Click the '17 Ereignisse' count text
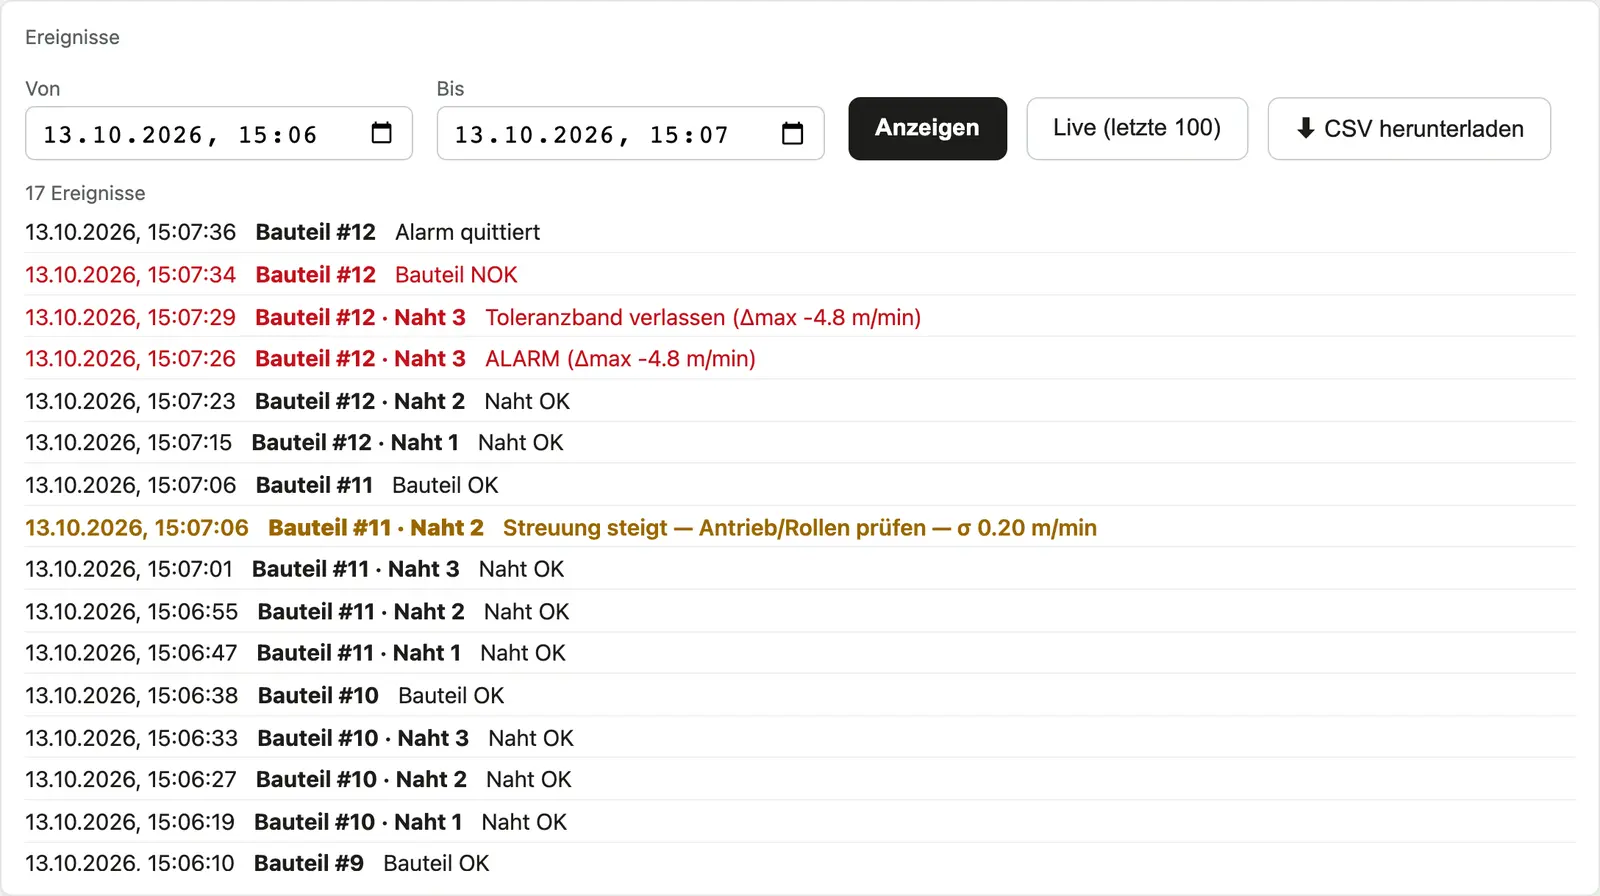1600x896 pixels. (x=85, y=193)
